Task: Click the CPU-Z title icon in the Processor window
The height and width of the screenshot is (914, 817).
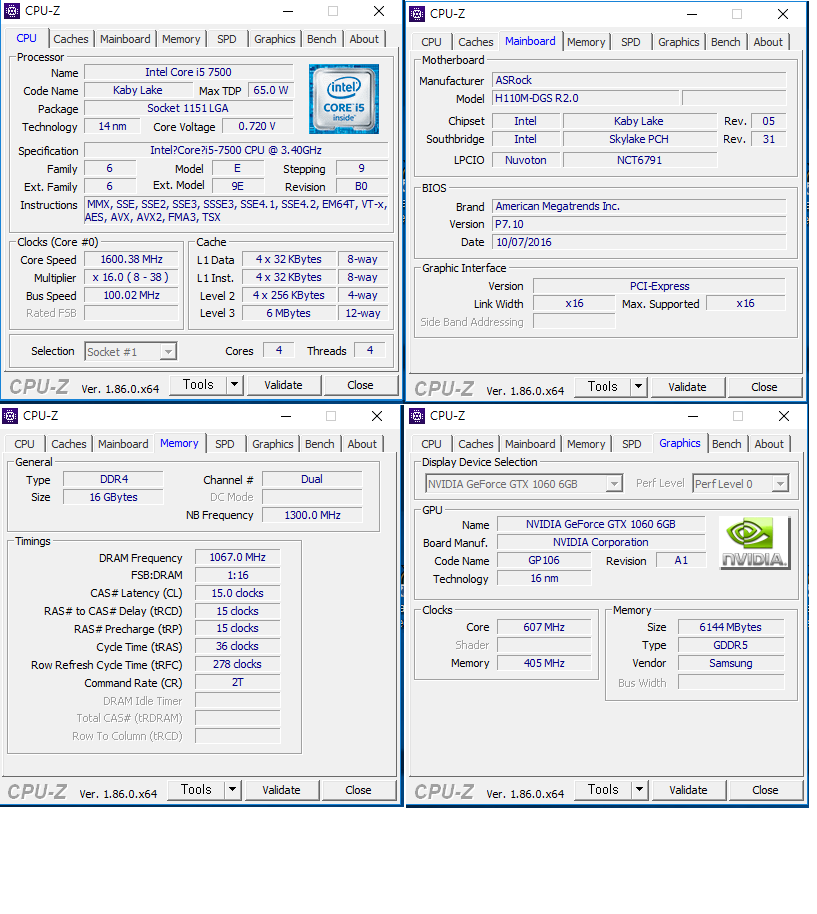Action: click(12, 11)
